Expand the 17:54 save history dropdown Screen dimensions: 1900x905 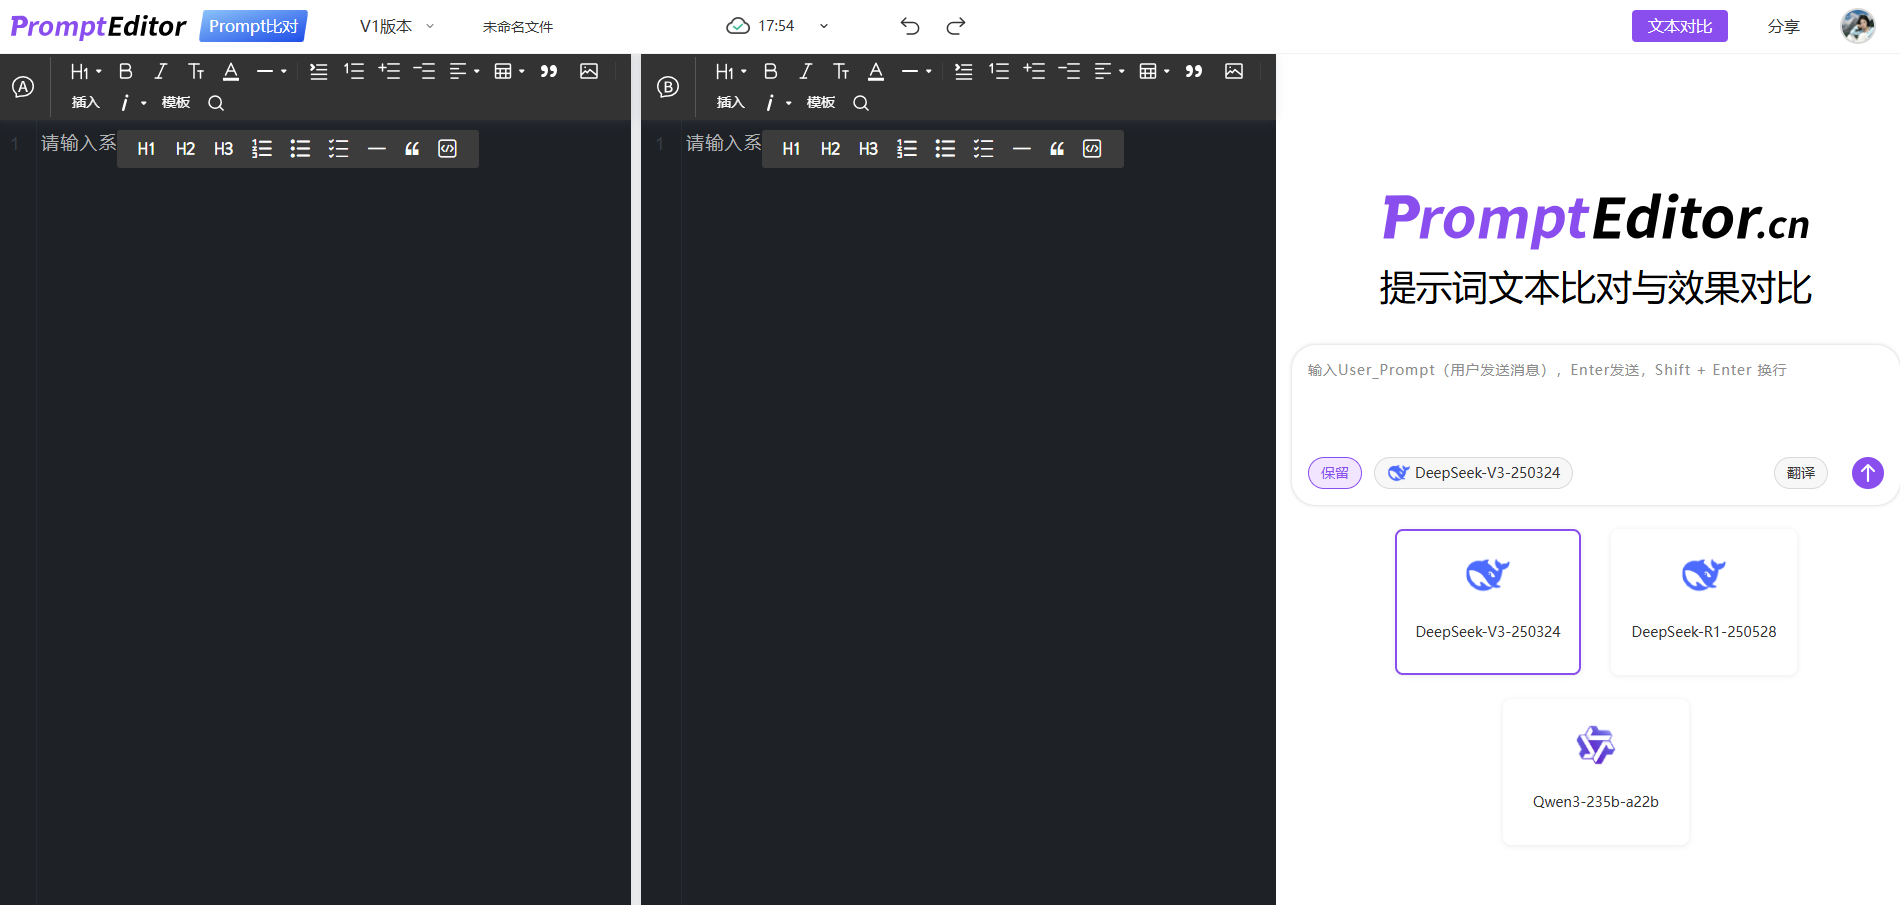pyautogui.click(x=823, y=26)
